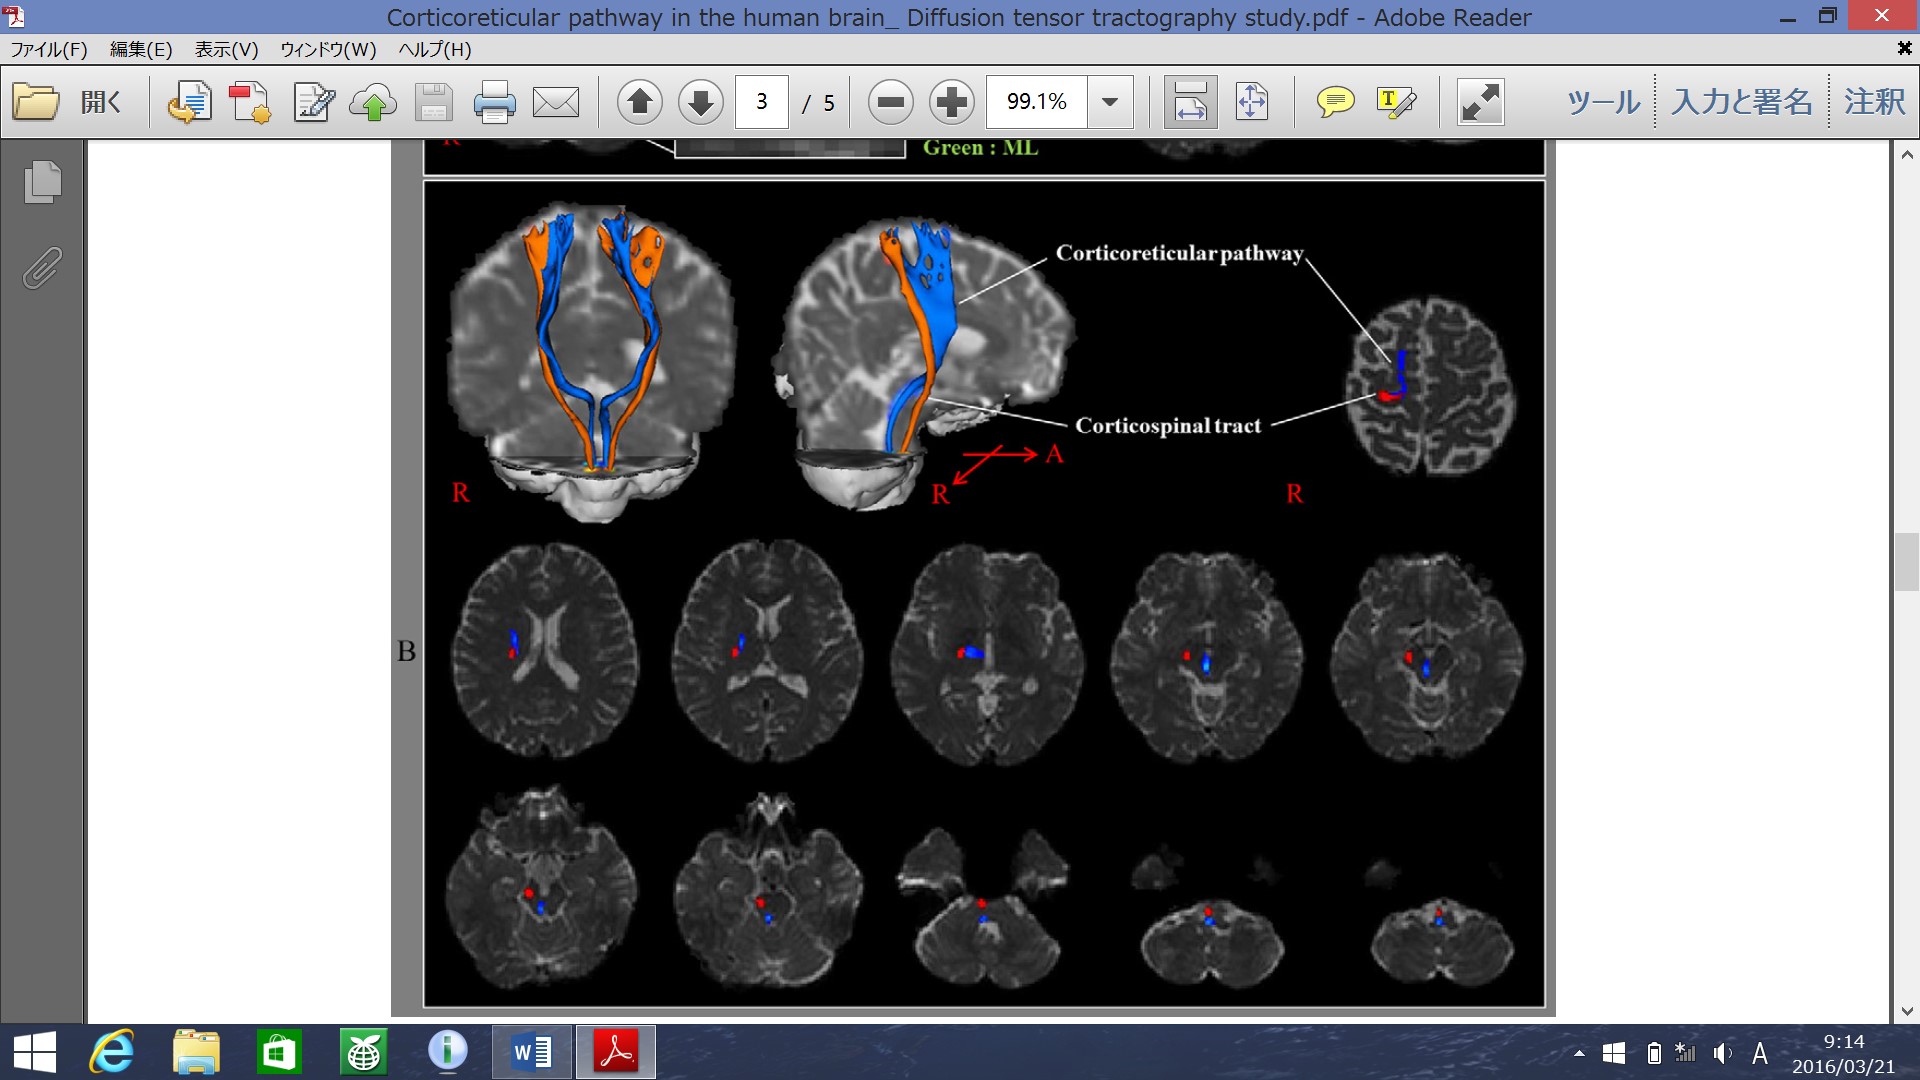
Task: Click the panel label B
Action: coord(406,651)
